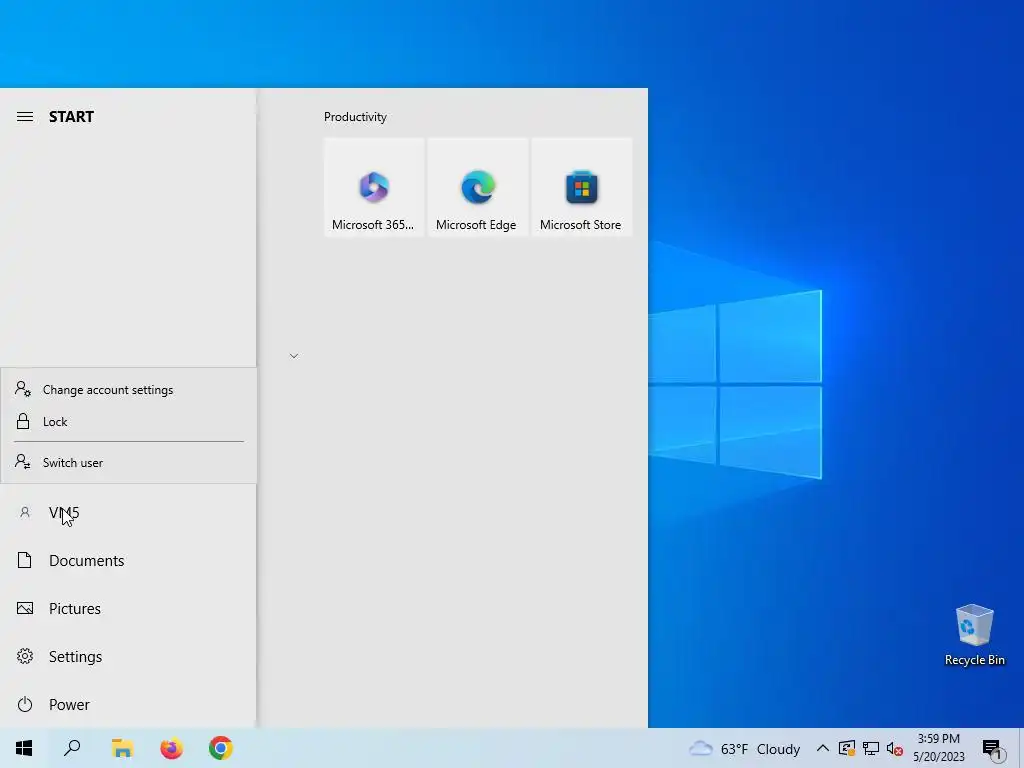Image resolution: width=1024 pixels, height=768 pixels.
Task: Open Settings from the Start menu
Action: 128,656
